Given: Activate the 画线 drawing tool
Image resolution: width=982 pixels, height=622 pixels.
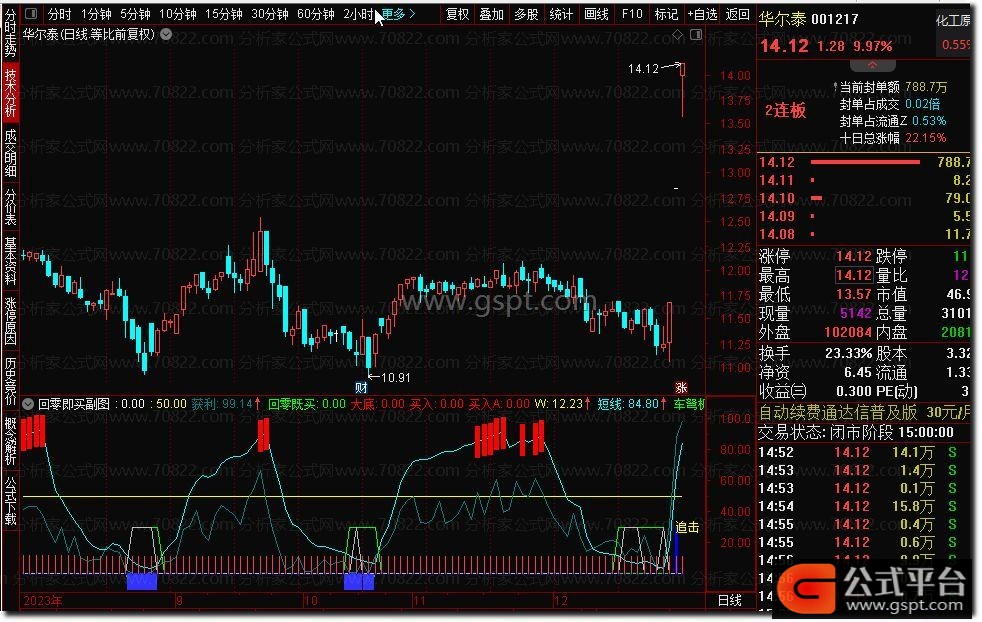Looking at the screenshot, I should pyautogui.click(x=596, y=14).
